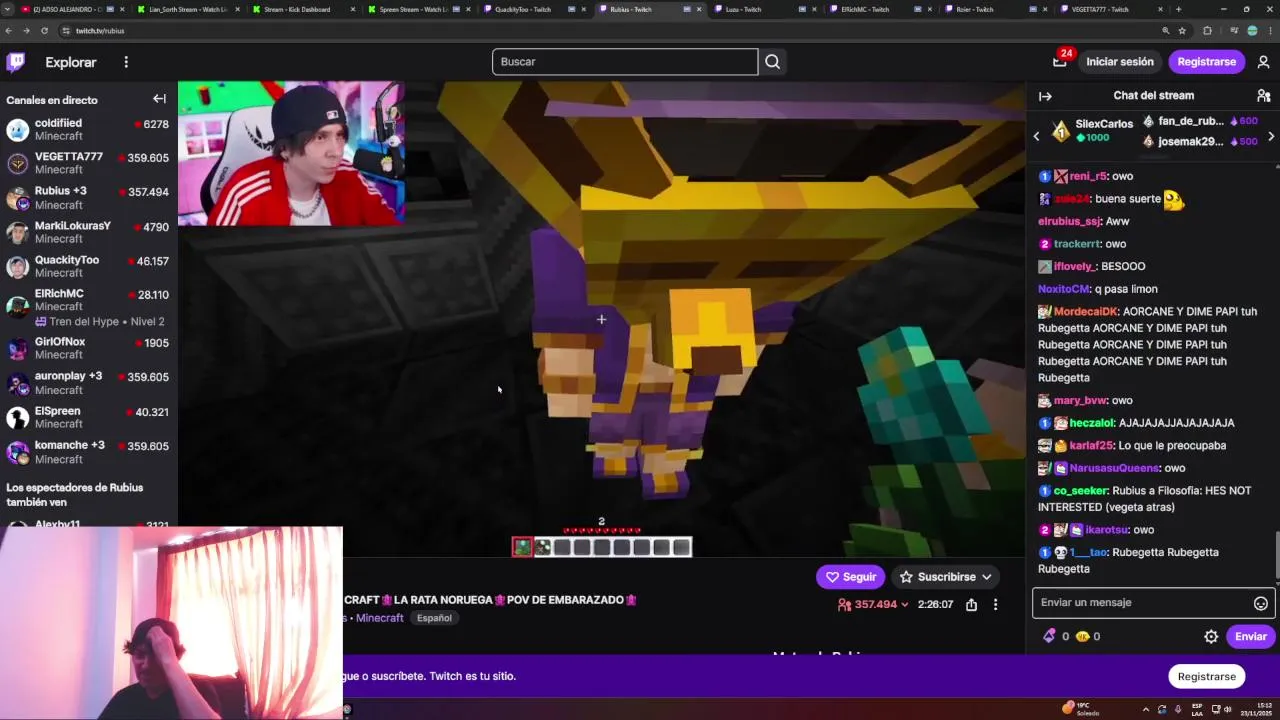This screenshot has width=1280, height=720.
Task: Open auronplay +3 channel in sidebar
Action: tap(88, 383)
